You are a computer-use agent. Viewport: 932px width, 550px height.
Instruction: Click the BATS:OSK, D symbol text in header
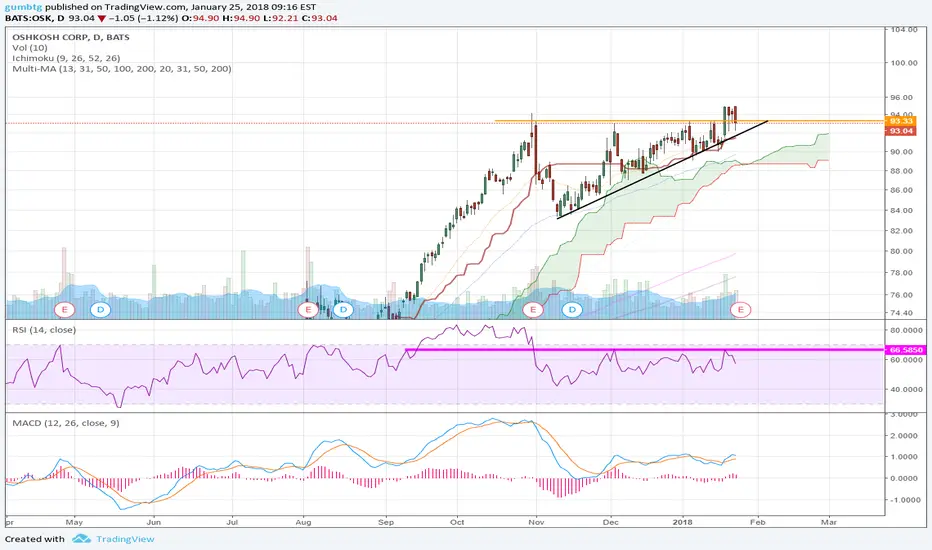coord(34,18)
